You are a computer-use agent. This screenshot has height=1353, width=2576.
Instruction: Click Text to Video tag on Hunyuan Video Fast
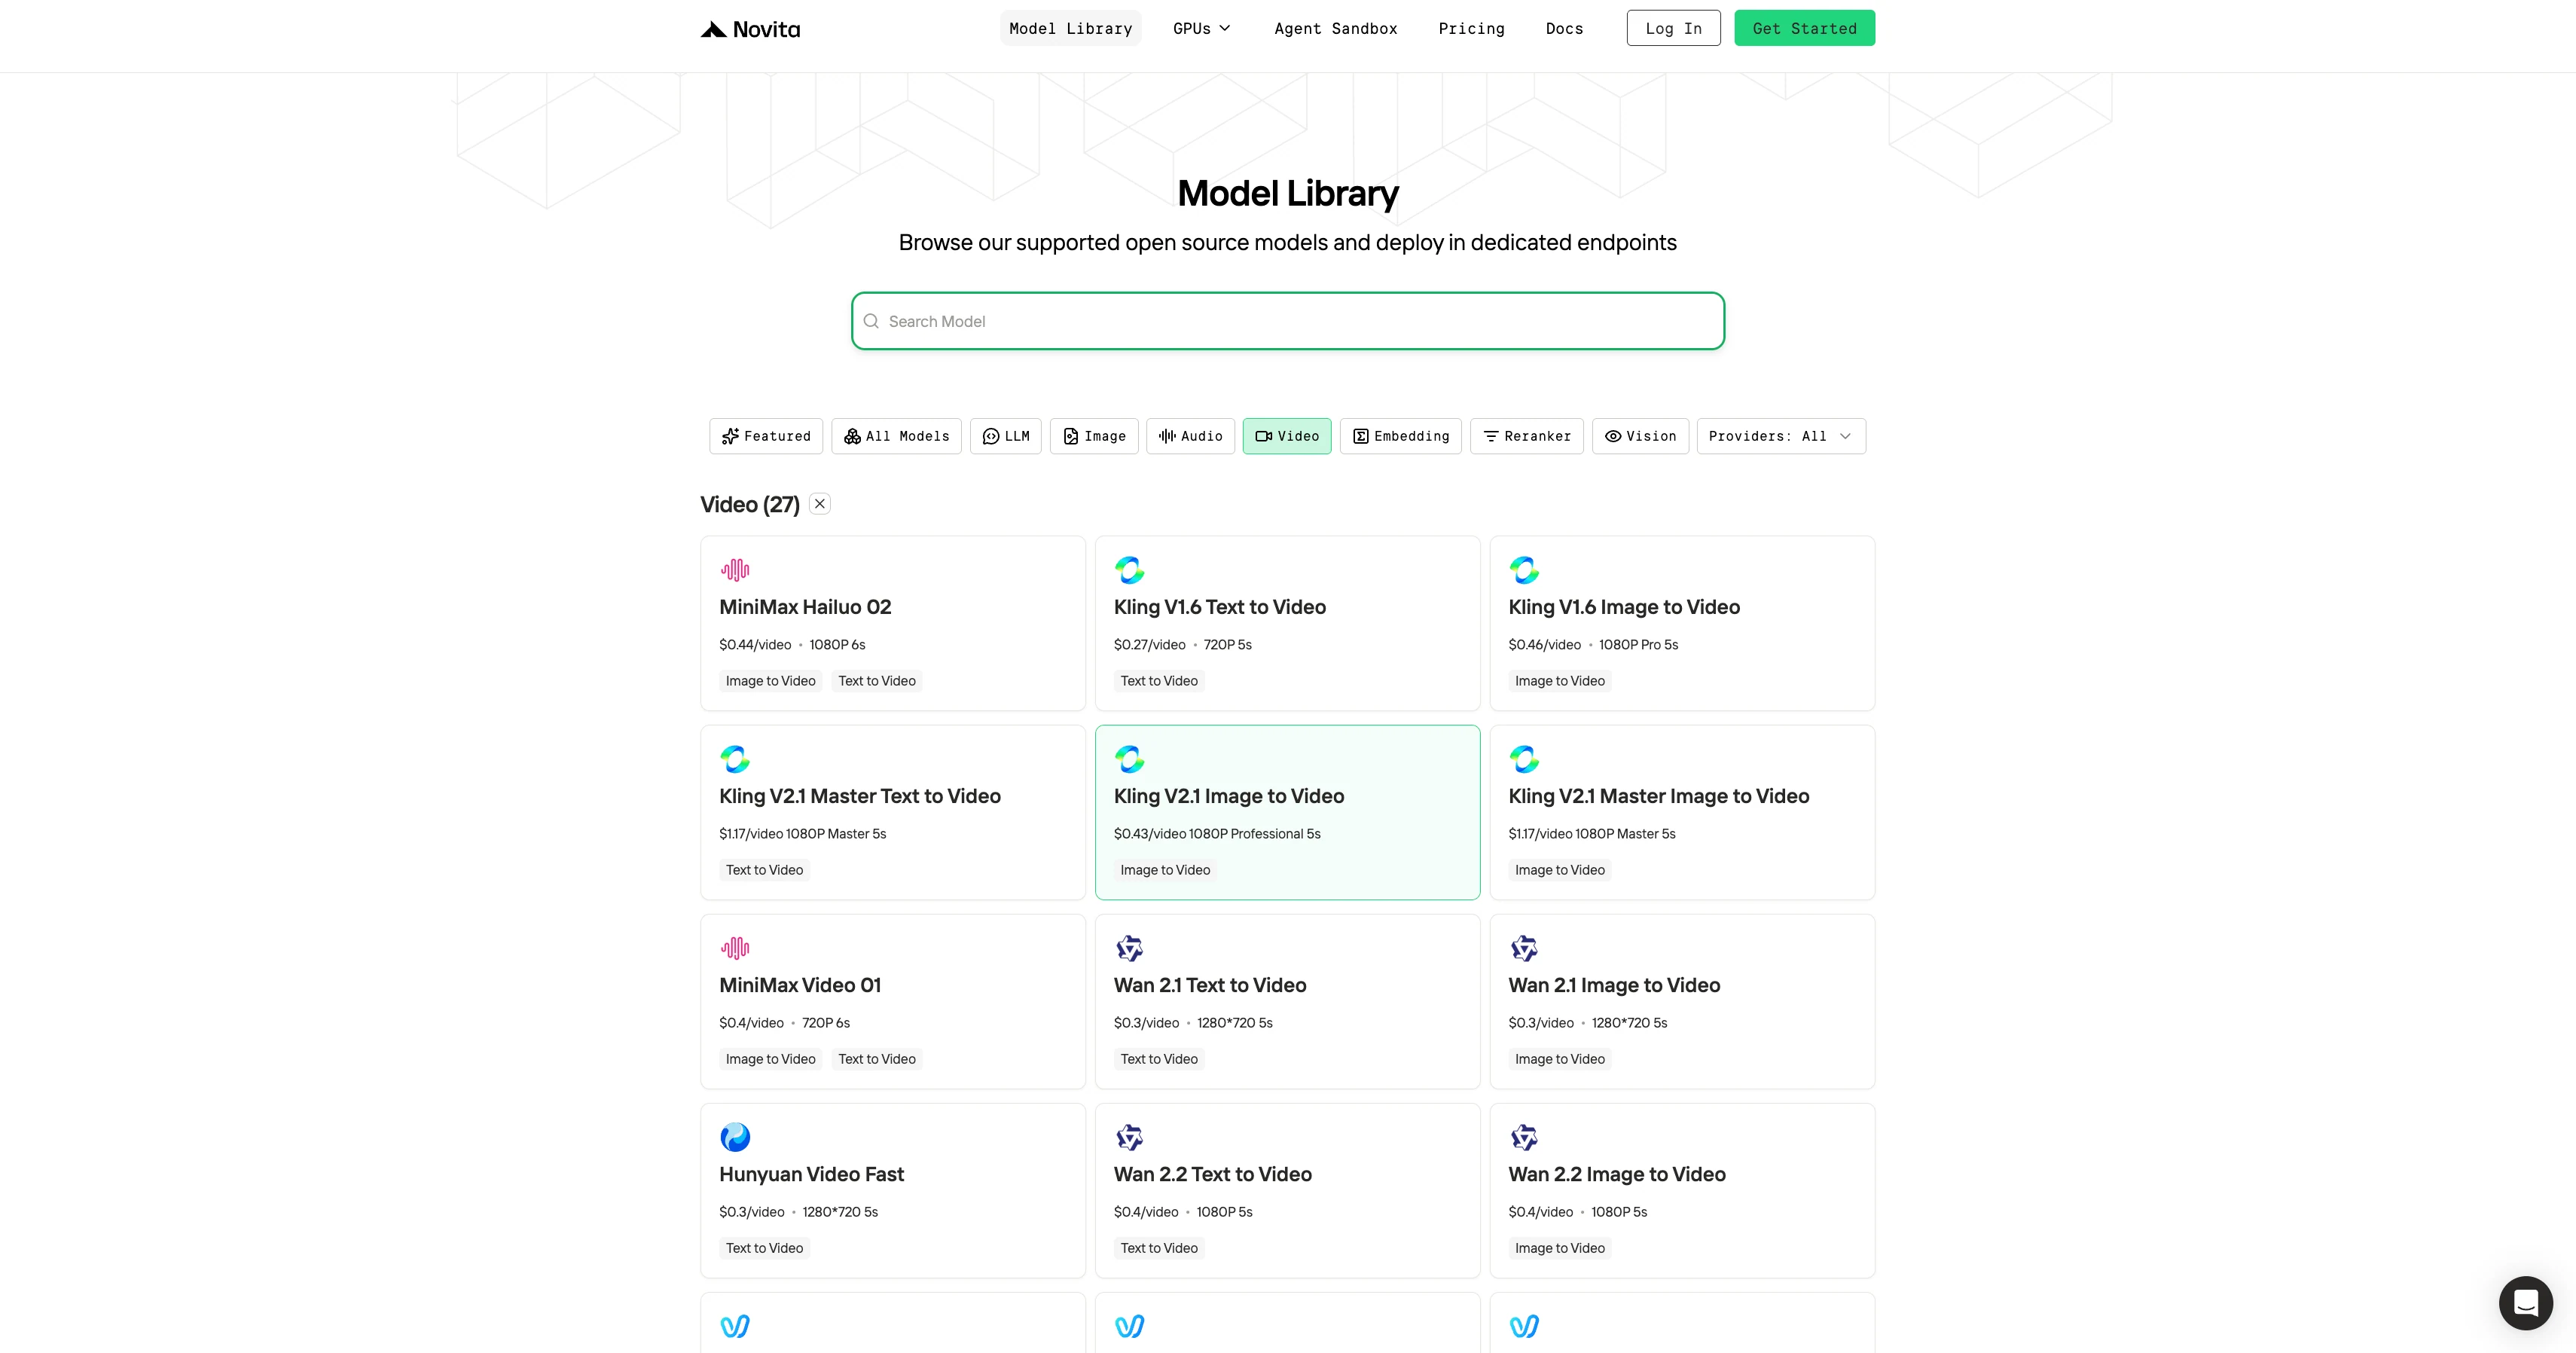[x=764, y=1248]
